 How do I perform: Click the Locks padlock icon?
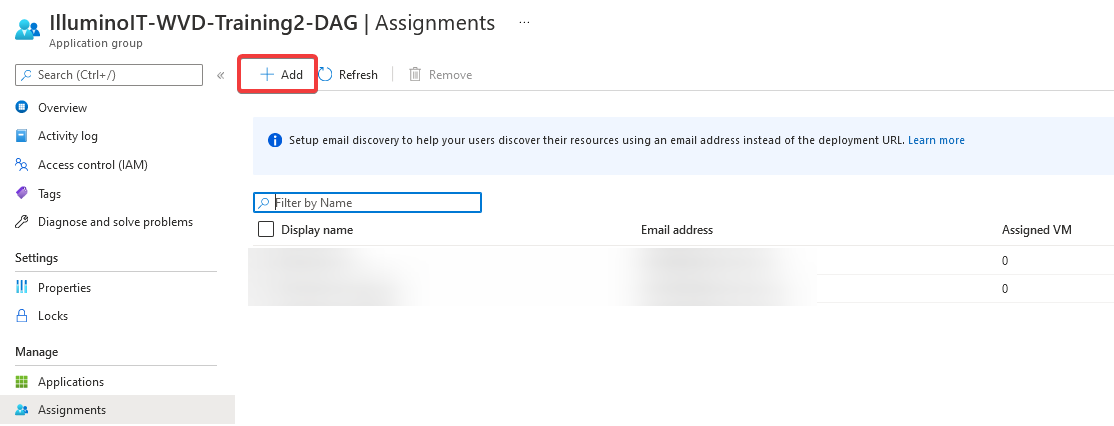(x=21, y=315)
